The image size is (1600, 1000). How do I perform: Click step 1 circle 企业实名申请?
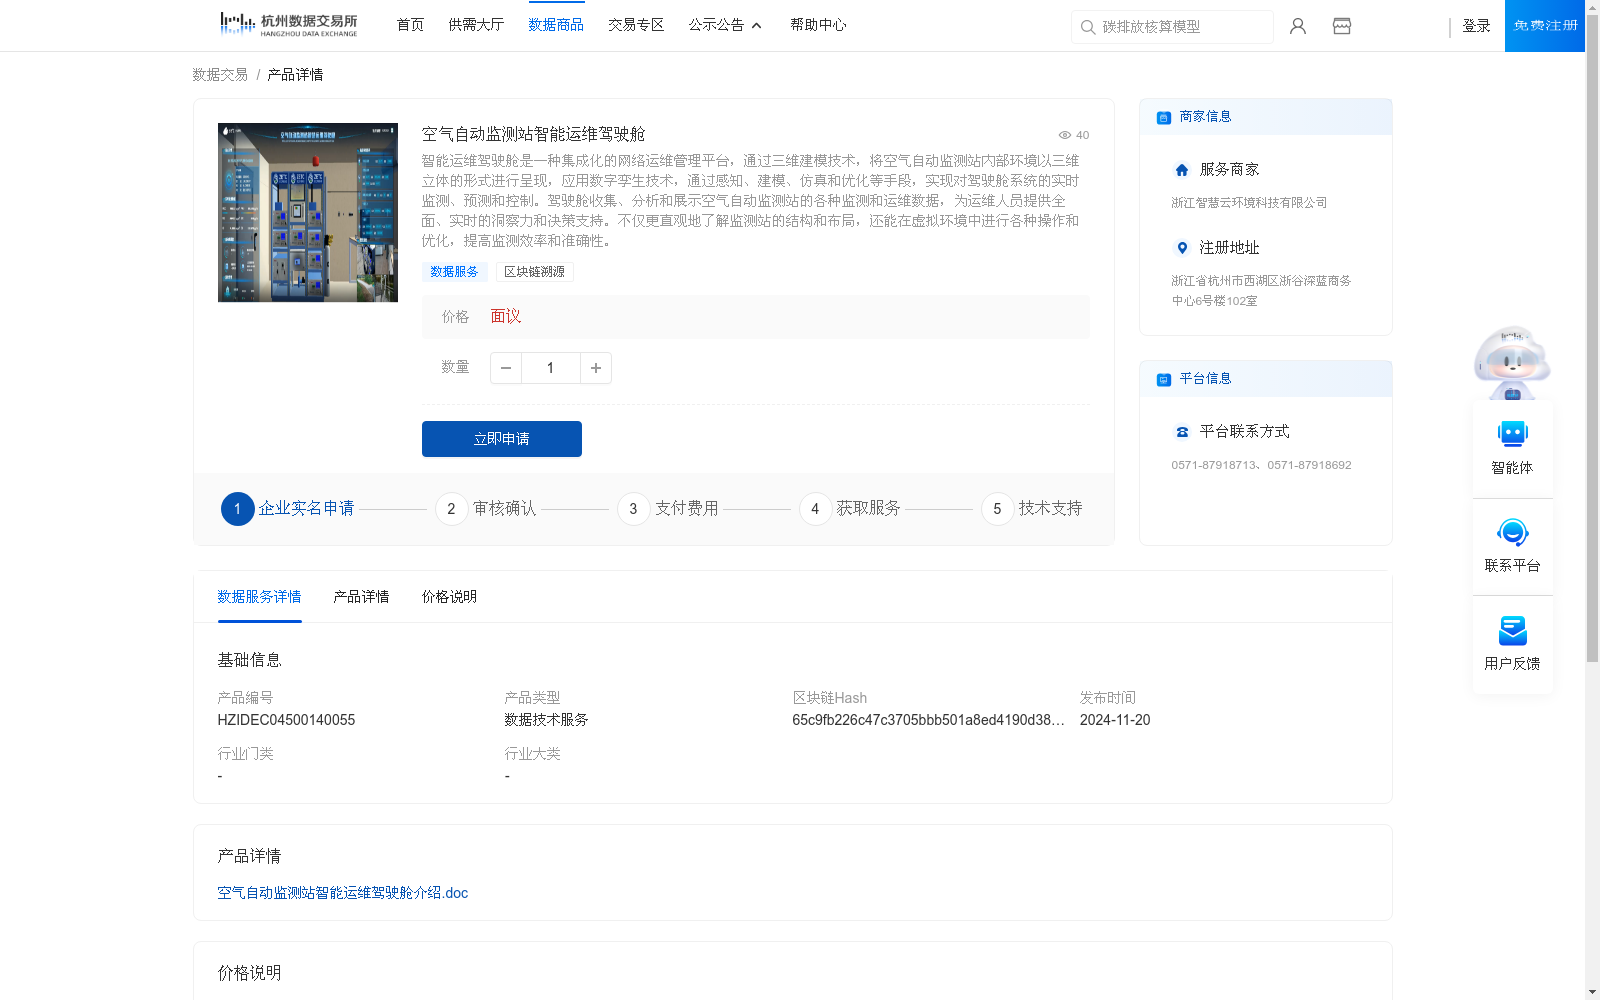coord(237,509)
